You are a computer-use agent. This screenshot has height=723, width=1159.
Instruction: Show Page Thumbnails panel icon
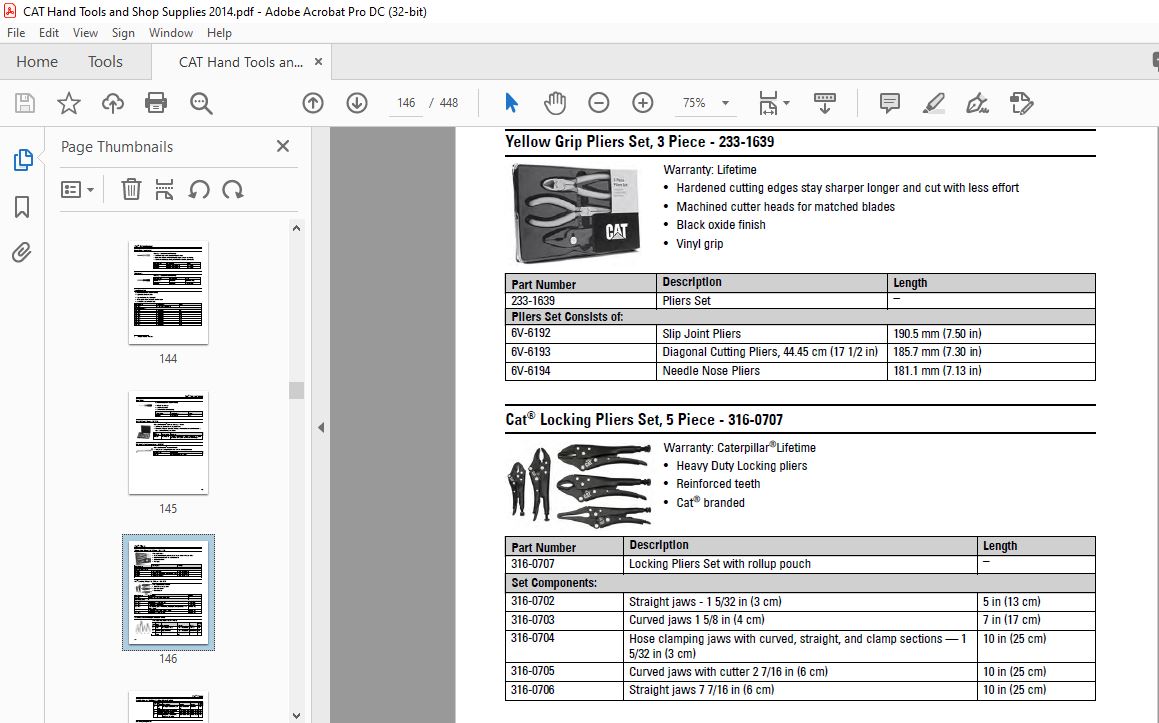coord(23,160)
